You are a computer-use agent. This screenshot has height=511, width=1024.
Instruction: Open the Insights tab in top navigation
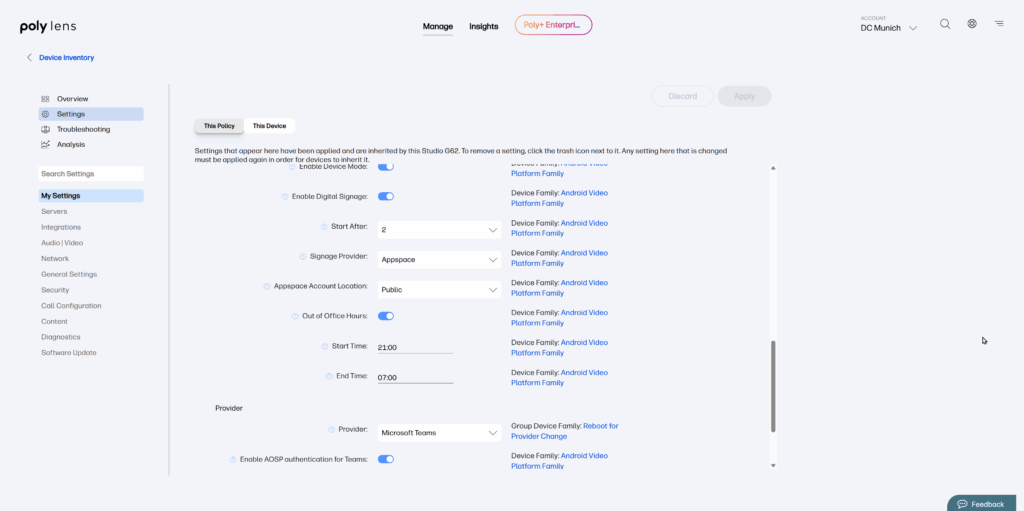tap(484, 26)
